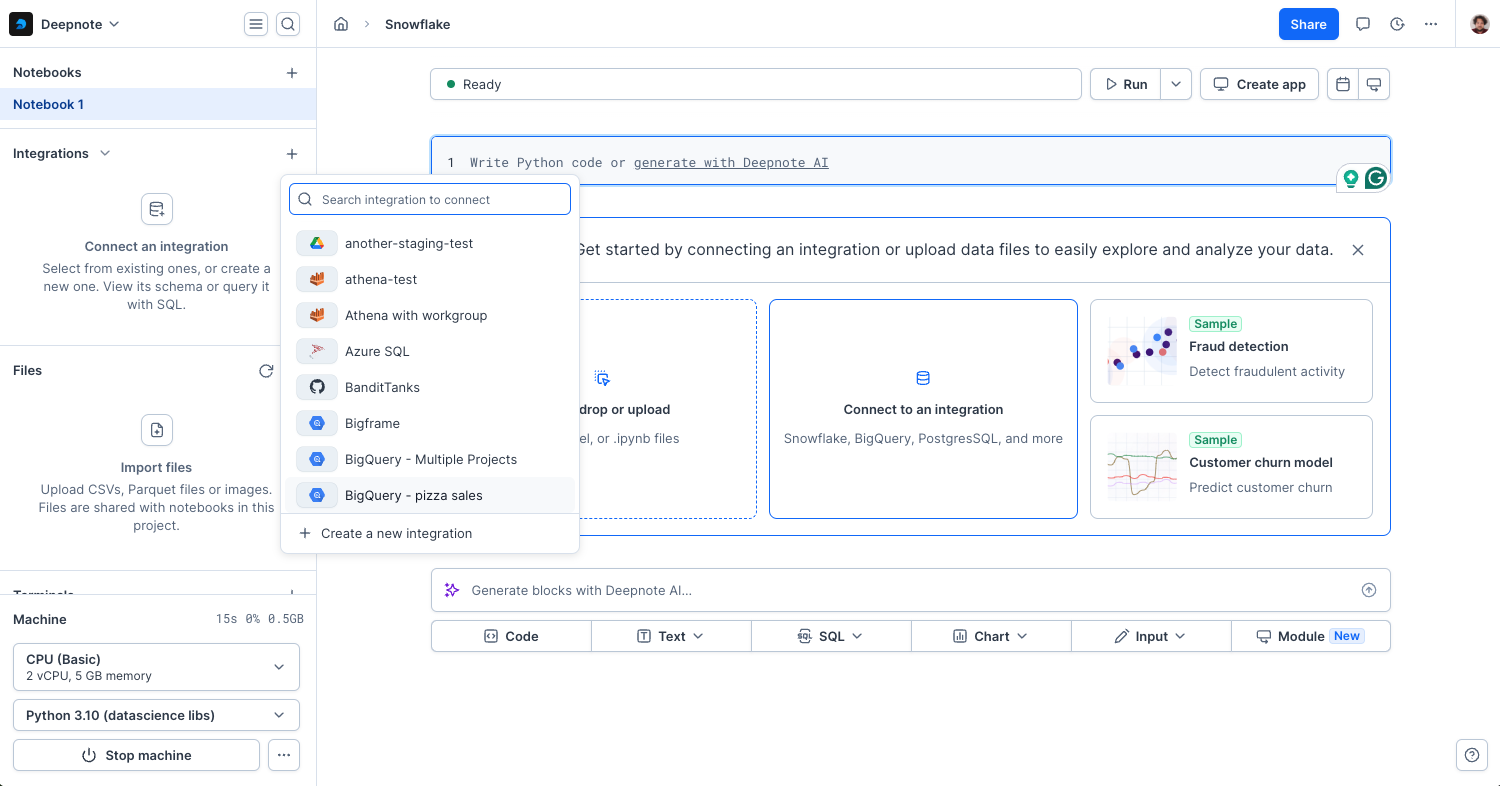Click the Import files document icon
This screenshot has width=1500, height=786.
click(x=157, y=430)
